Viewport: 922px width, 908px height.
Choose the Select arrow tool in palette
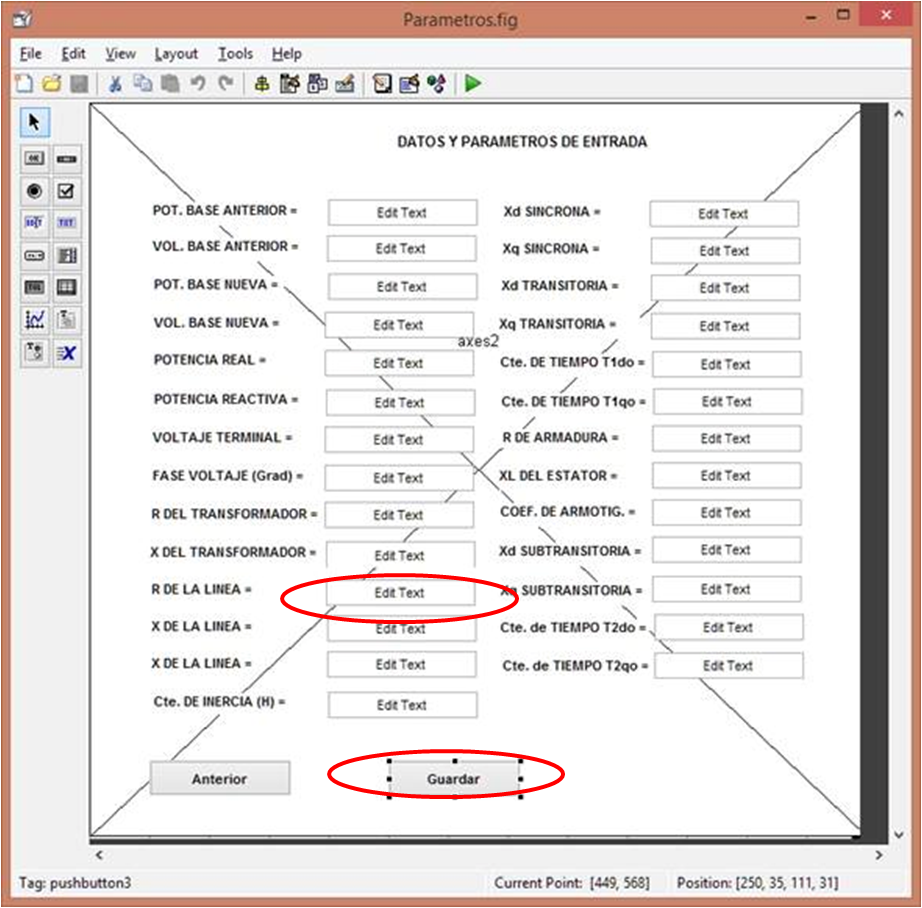coord(35,122)
